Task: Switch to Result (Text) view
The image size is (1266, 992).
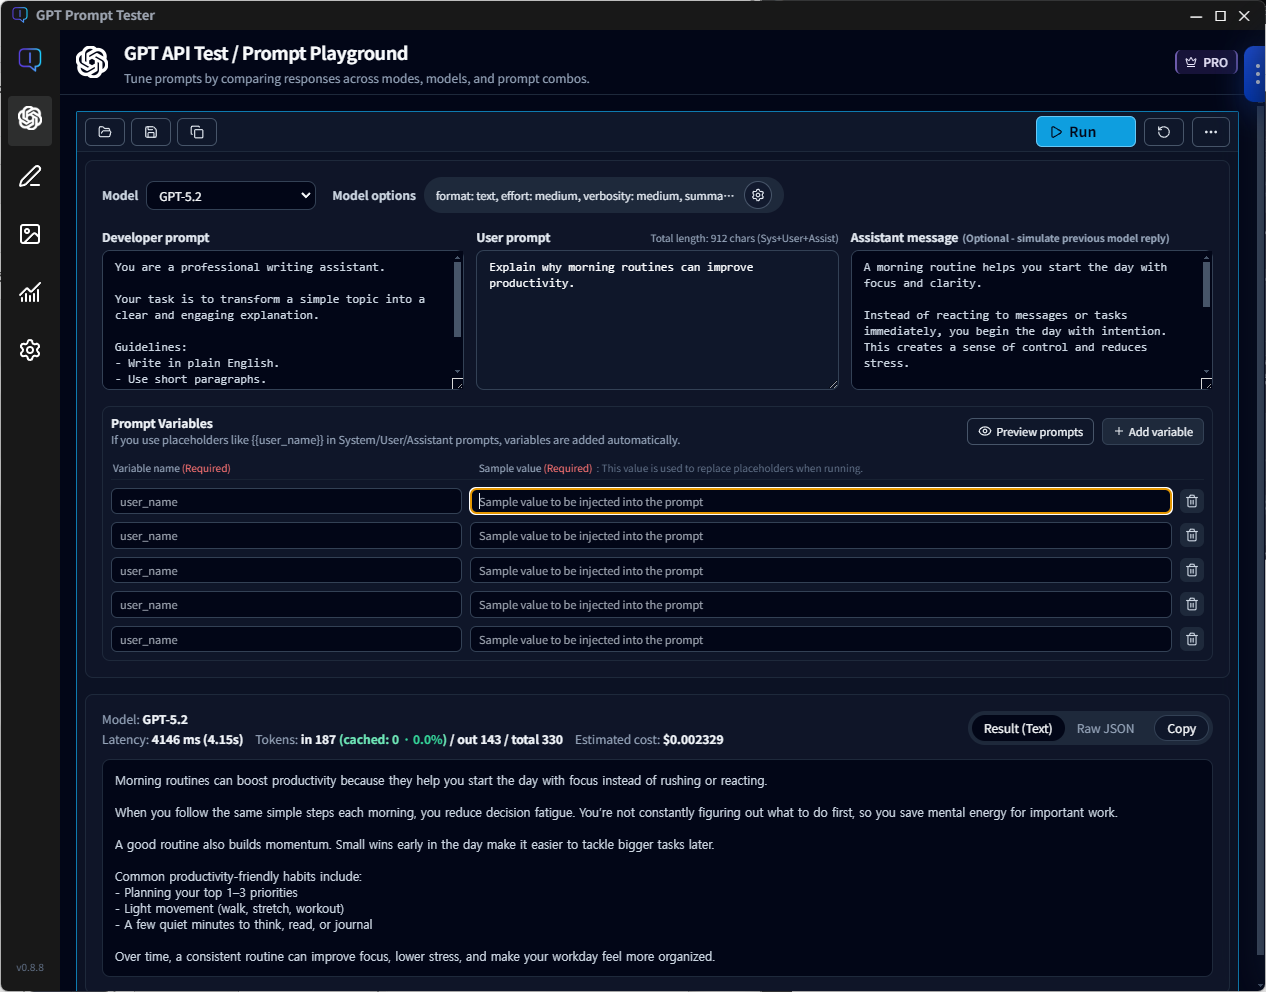Action: (x=1017, y=729)
